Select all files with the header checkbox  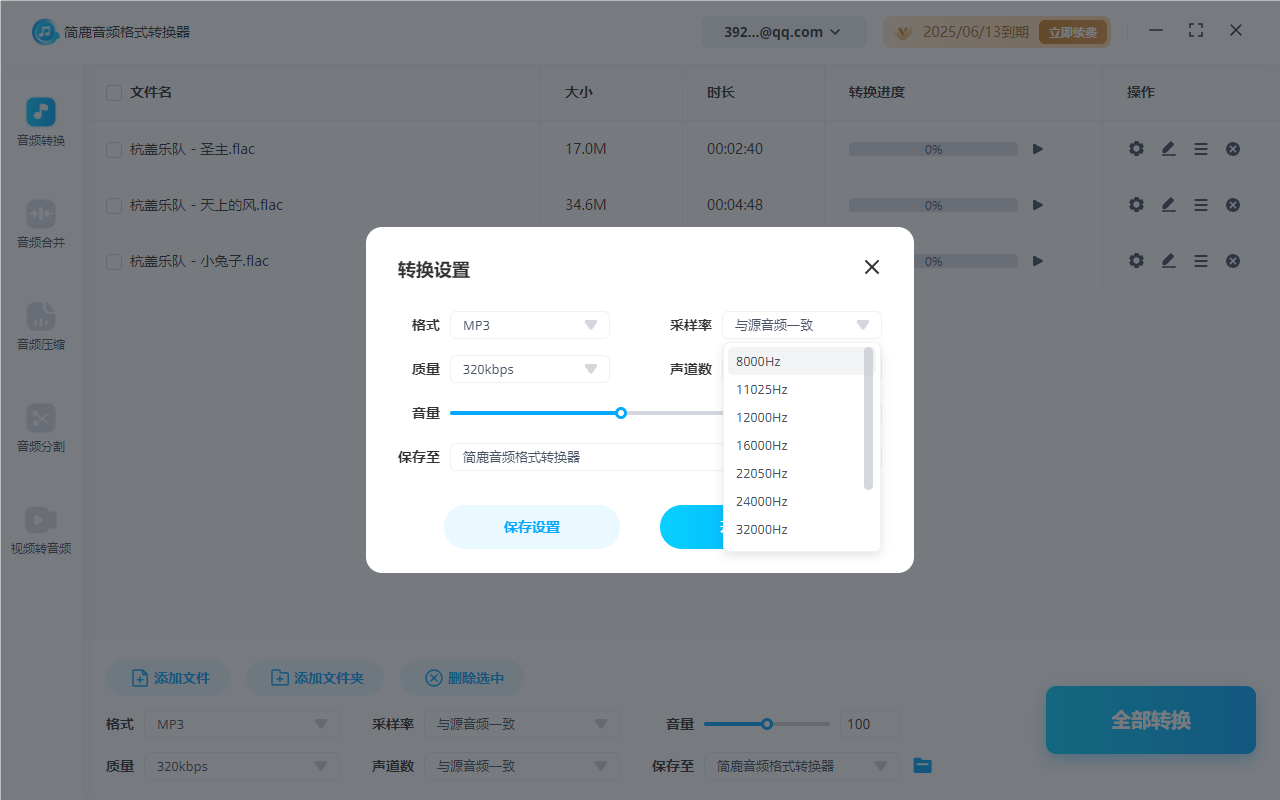(x=114, y=92)
